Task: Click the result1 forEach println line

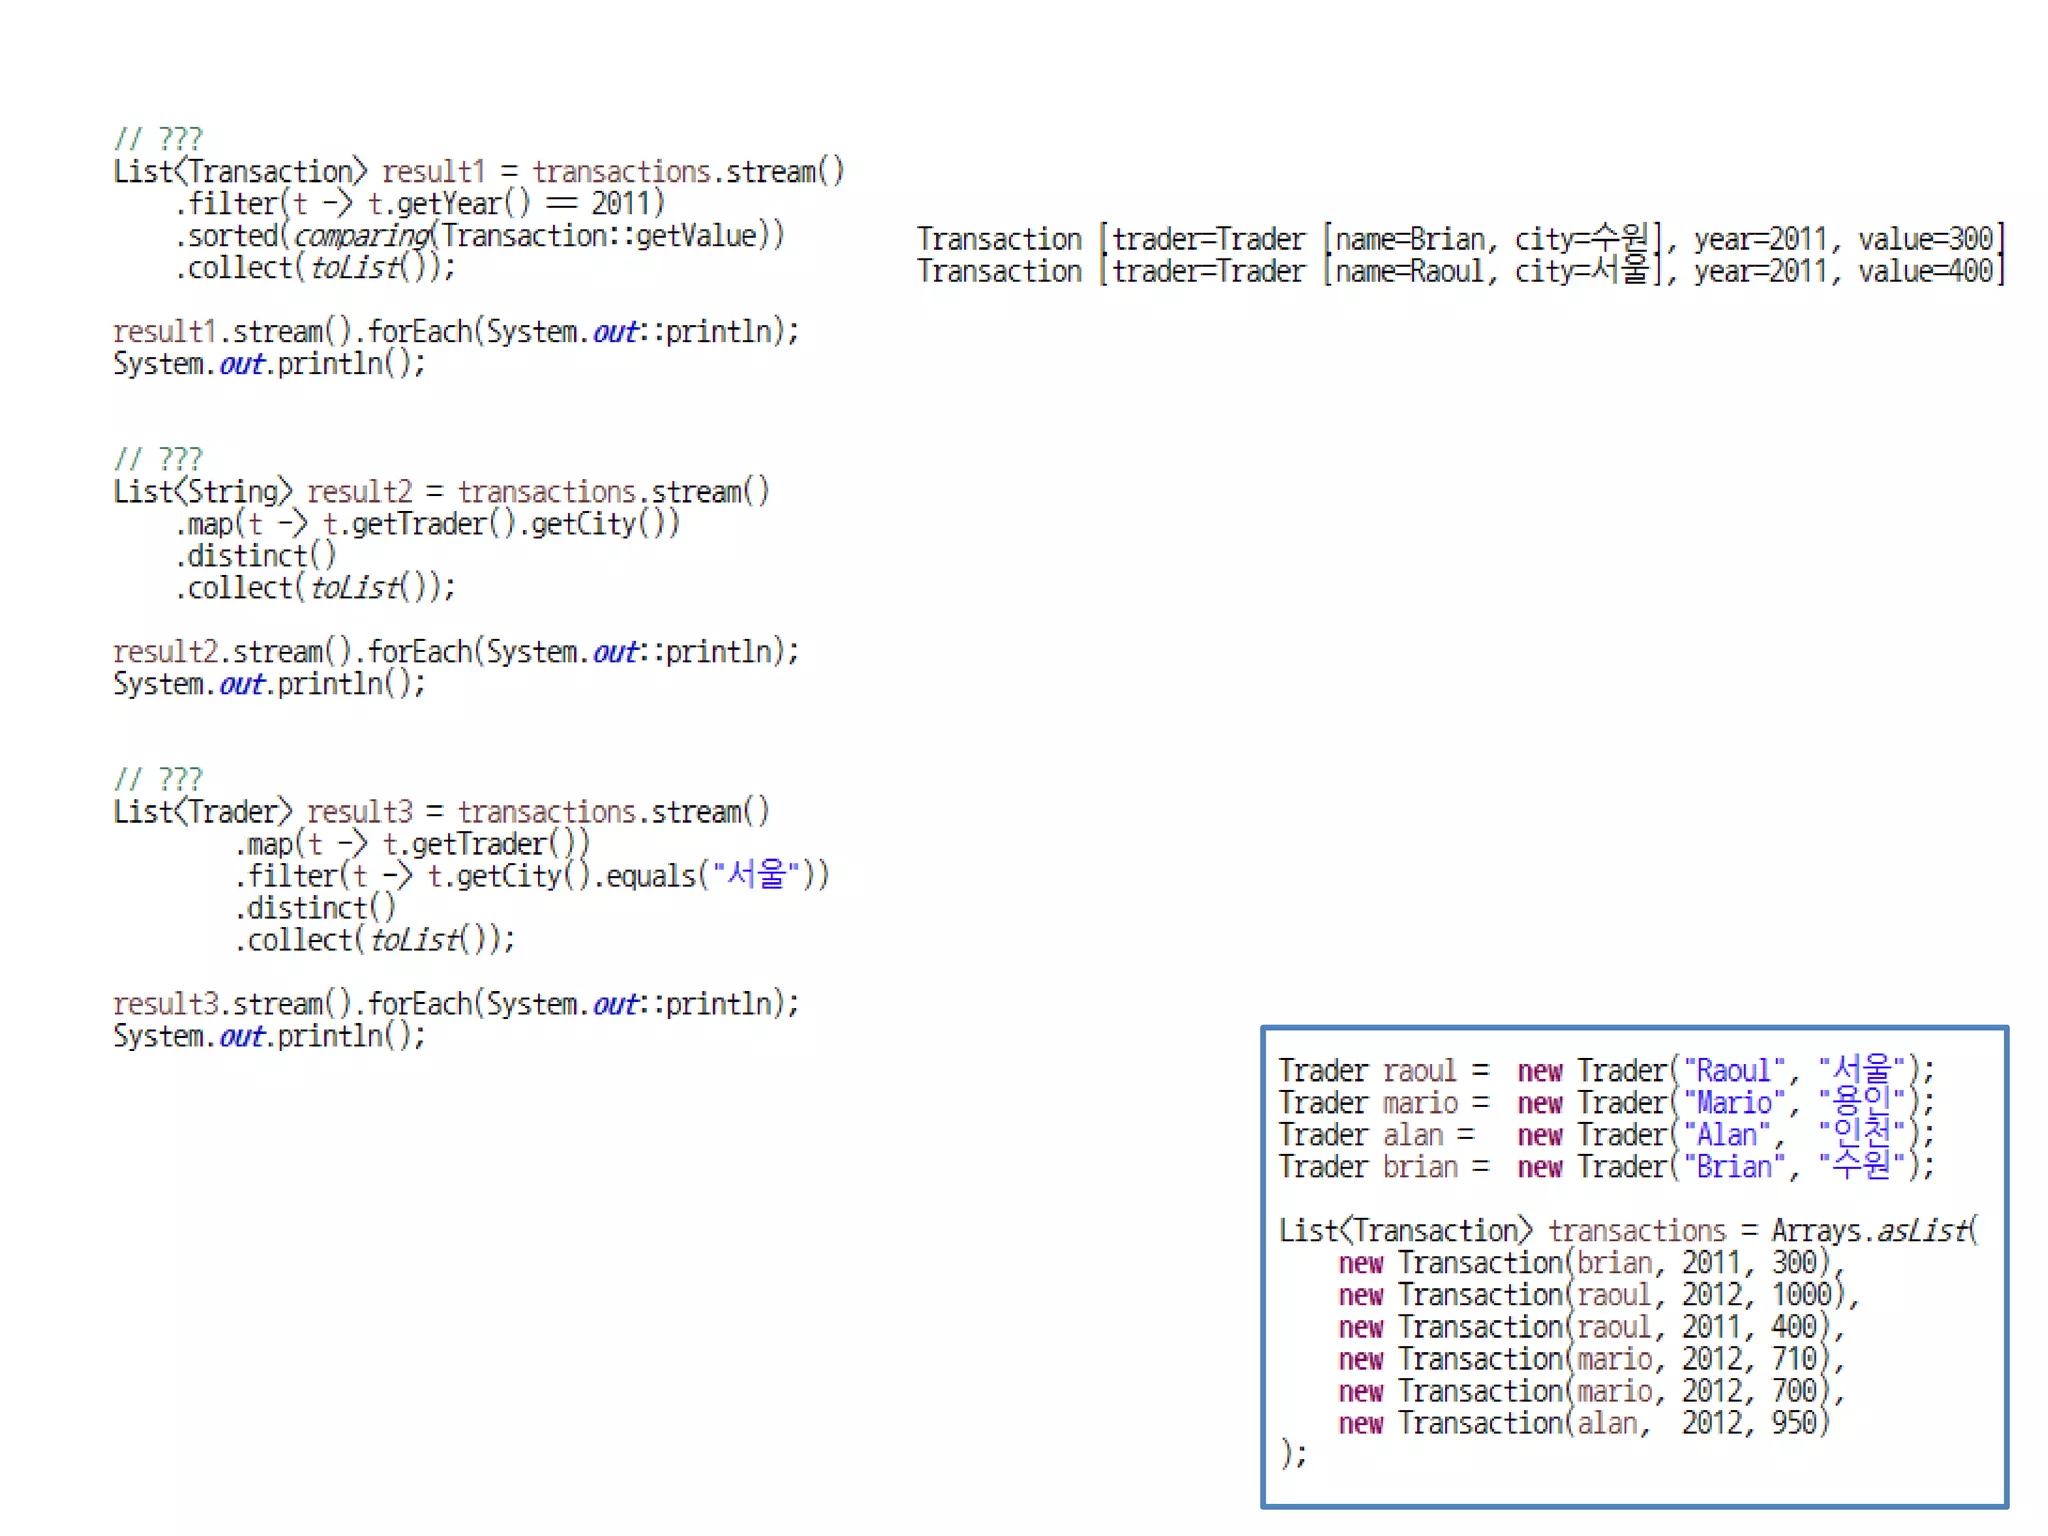Action: 455,332
